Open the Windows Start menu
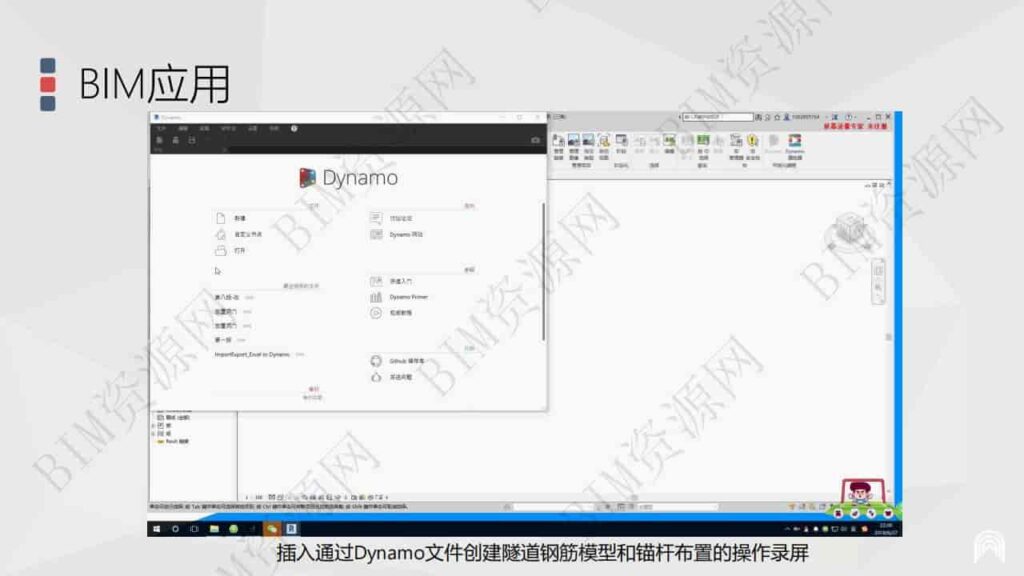 point(157,529)
